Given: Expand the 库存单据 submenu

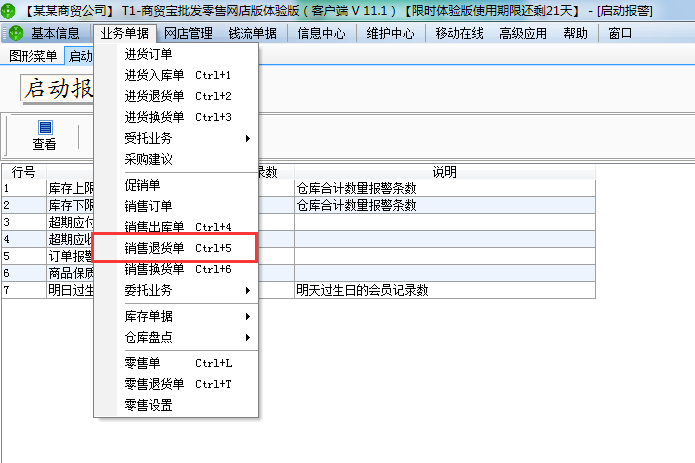Looking at the screenshot, I should coord(176,316).
